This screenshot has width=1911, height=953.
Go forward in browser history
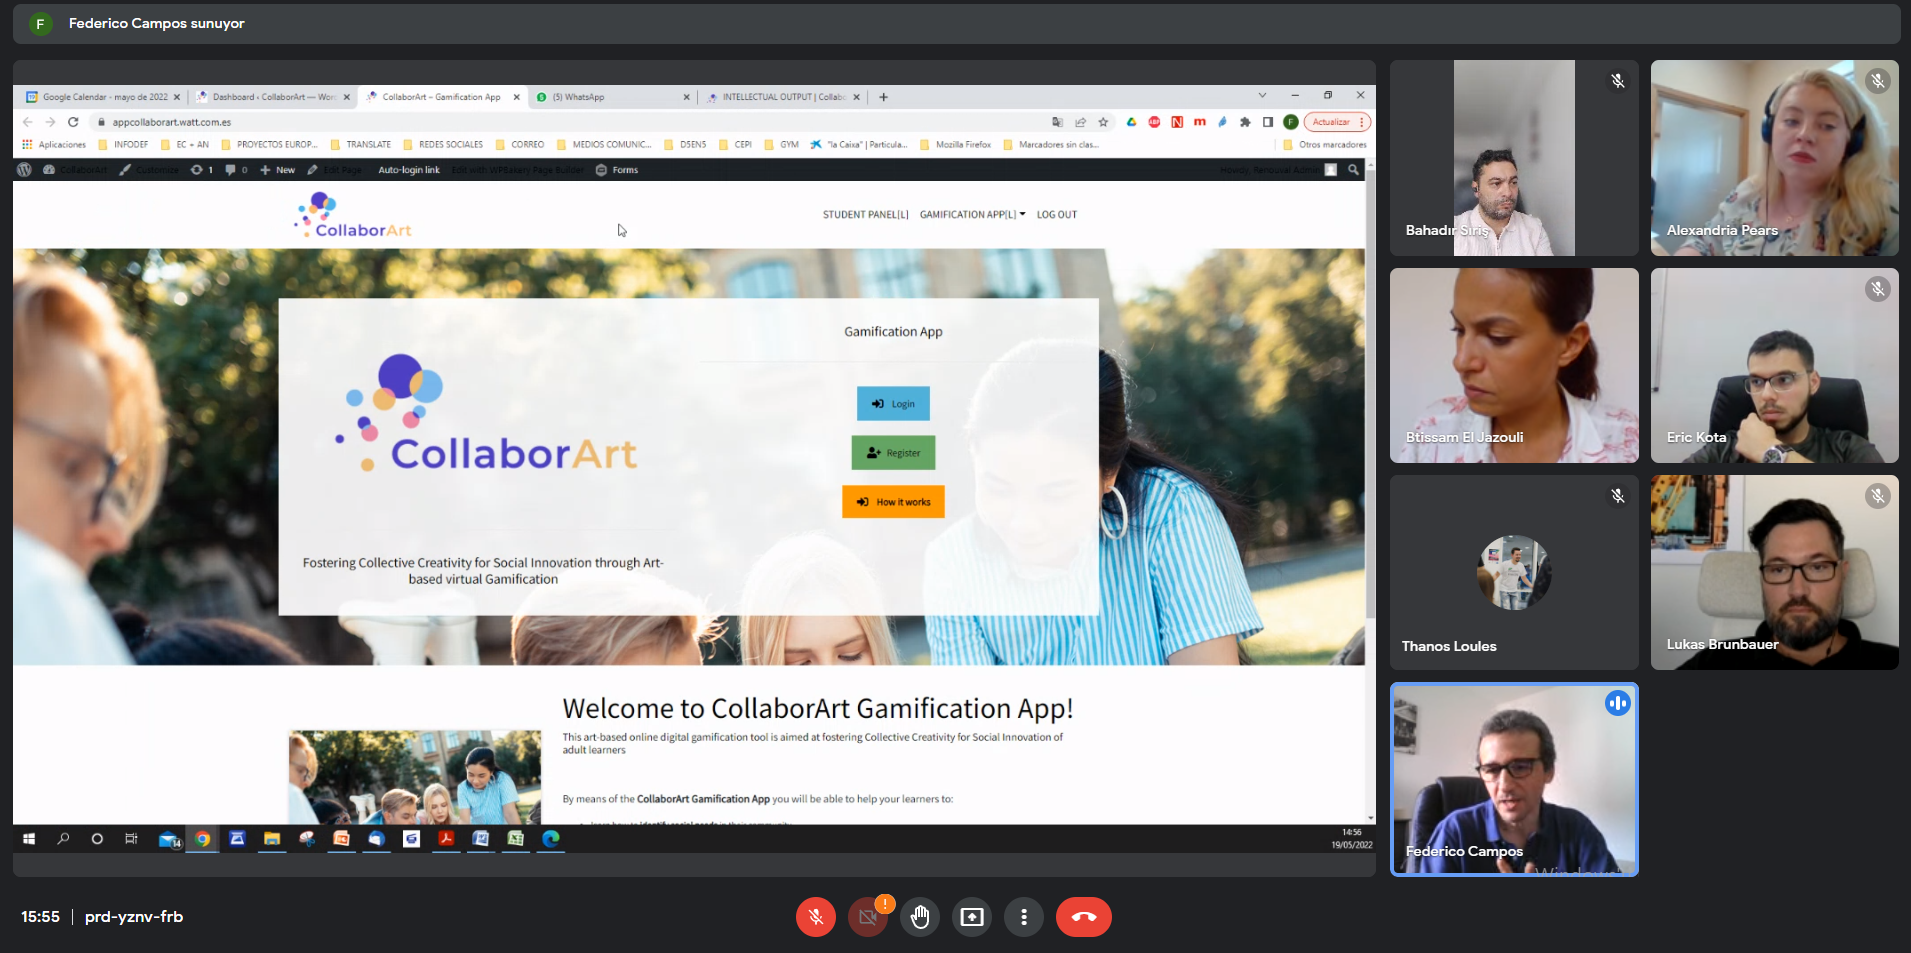click(50, 122)
